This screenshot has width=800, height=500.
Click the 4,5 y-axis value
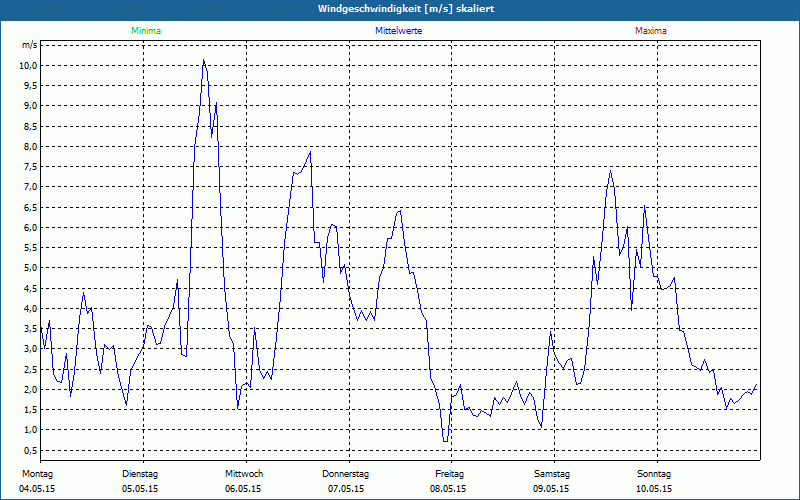(31, 288)
